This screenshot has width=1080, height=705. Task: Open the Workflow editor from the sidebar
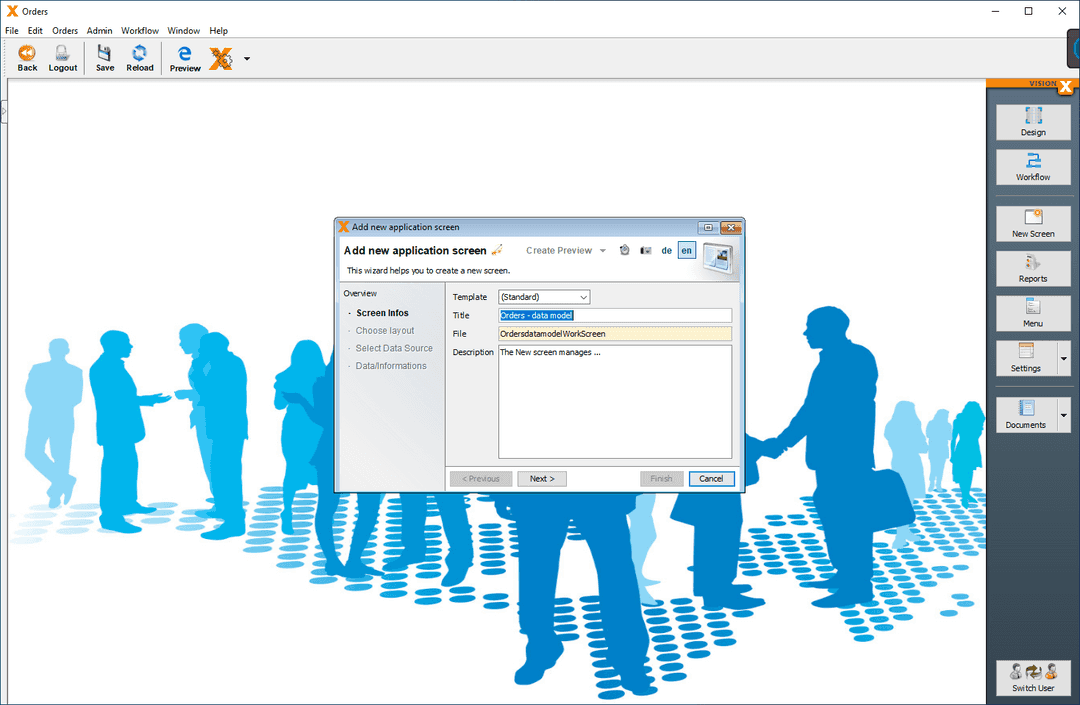tap(1033, 167)
